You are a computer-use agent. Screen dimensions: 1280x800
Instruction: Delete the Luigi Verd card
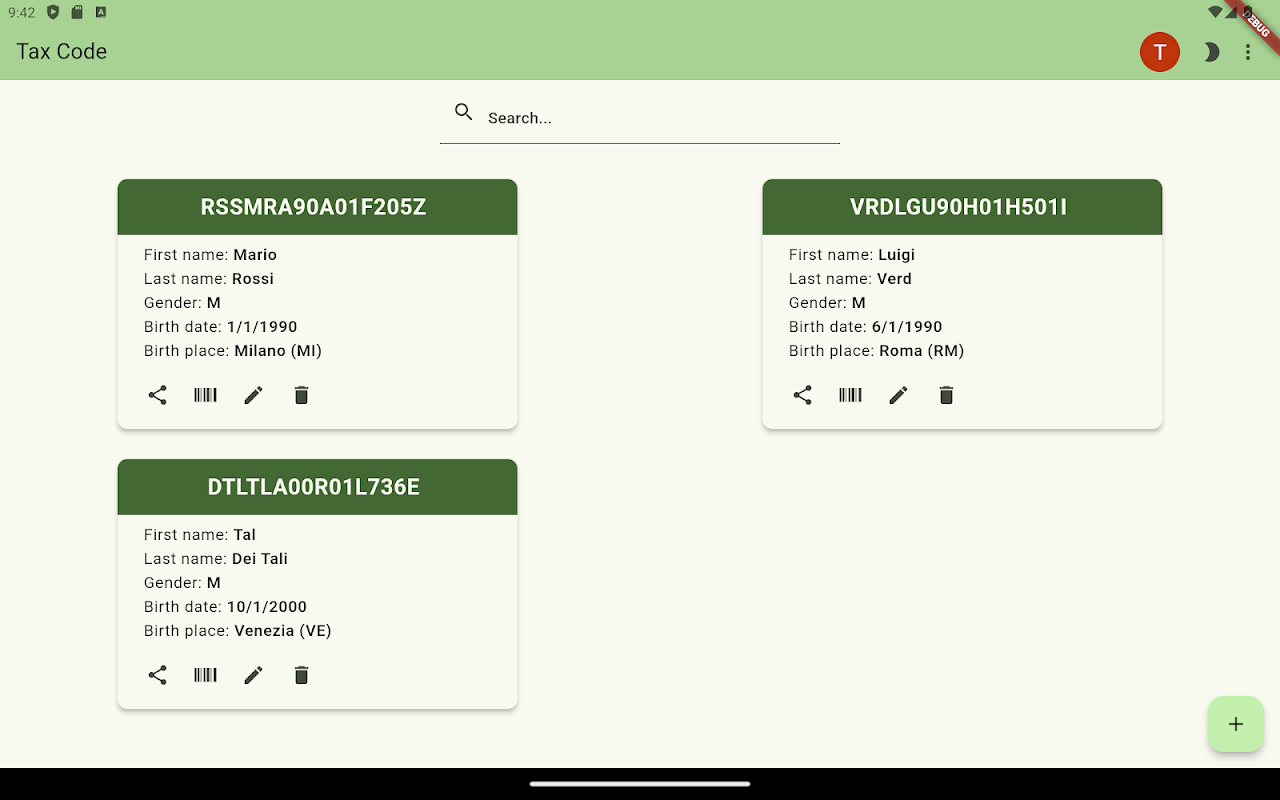tap(947, 395)
